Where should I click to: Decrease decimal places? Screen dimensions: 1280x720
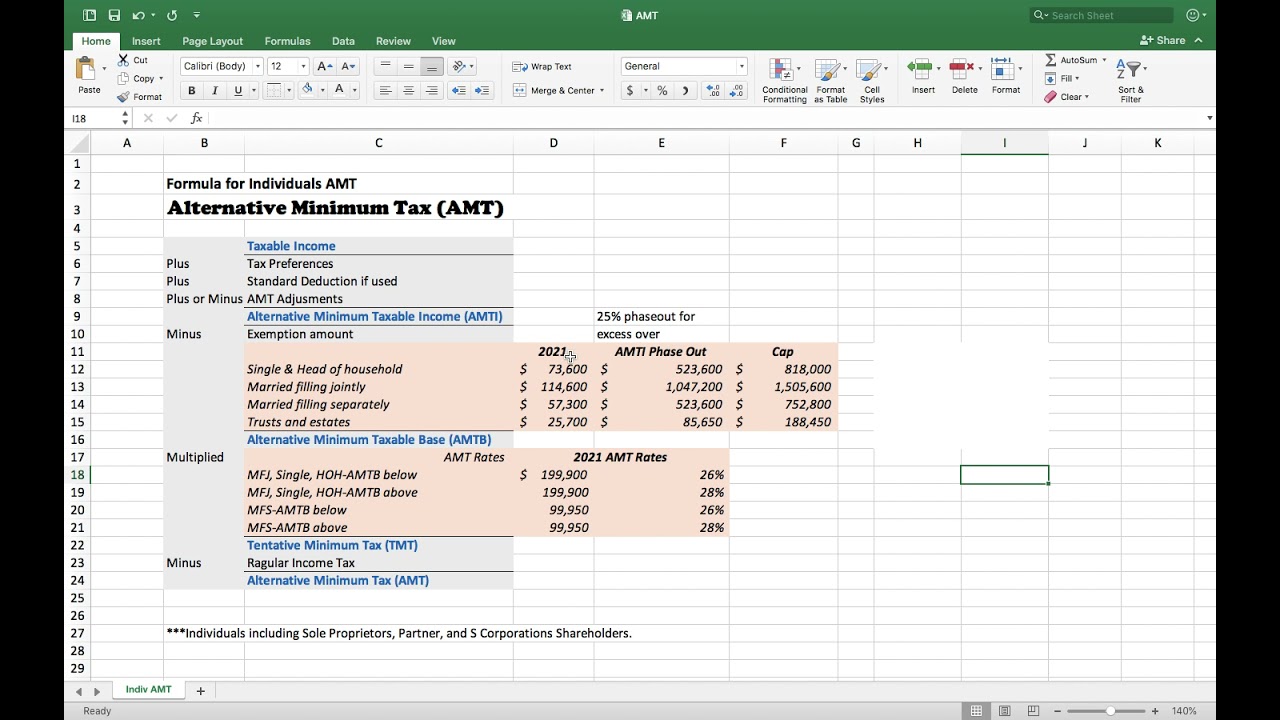click(x=736, y=90)
